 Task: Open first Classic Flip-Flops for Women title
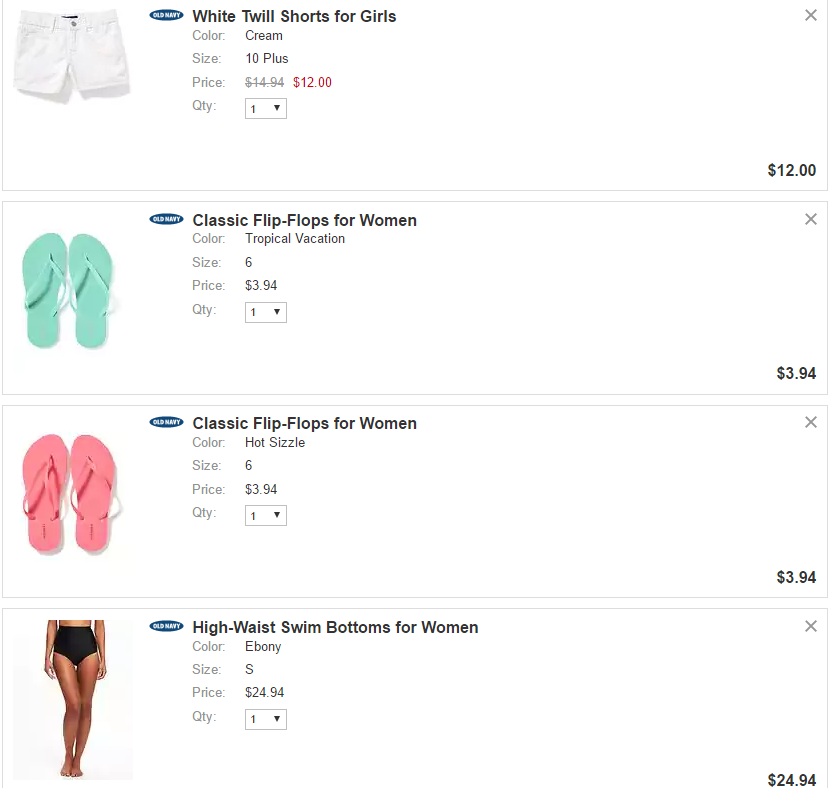click(304, 220)
